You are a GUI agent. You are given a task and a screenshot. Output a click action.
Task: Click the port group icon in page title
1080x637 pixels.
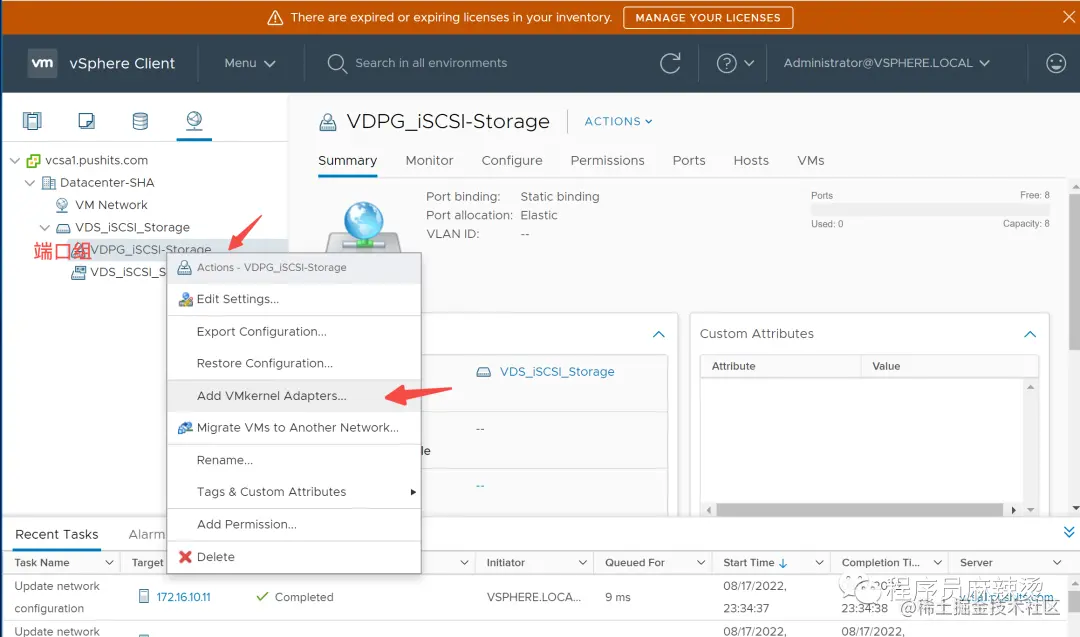pyautogui.click(x=328, y=122)
